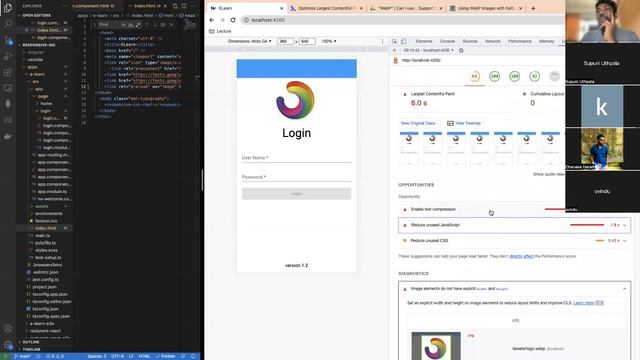Switch to the Network tab in DevTools
The width and height of the screenshot is (640, 360).
pyautogui.click(x=493, y=41)
